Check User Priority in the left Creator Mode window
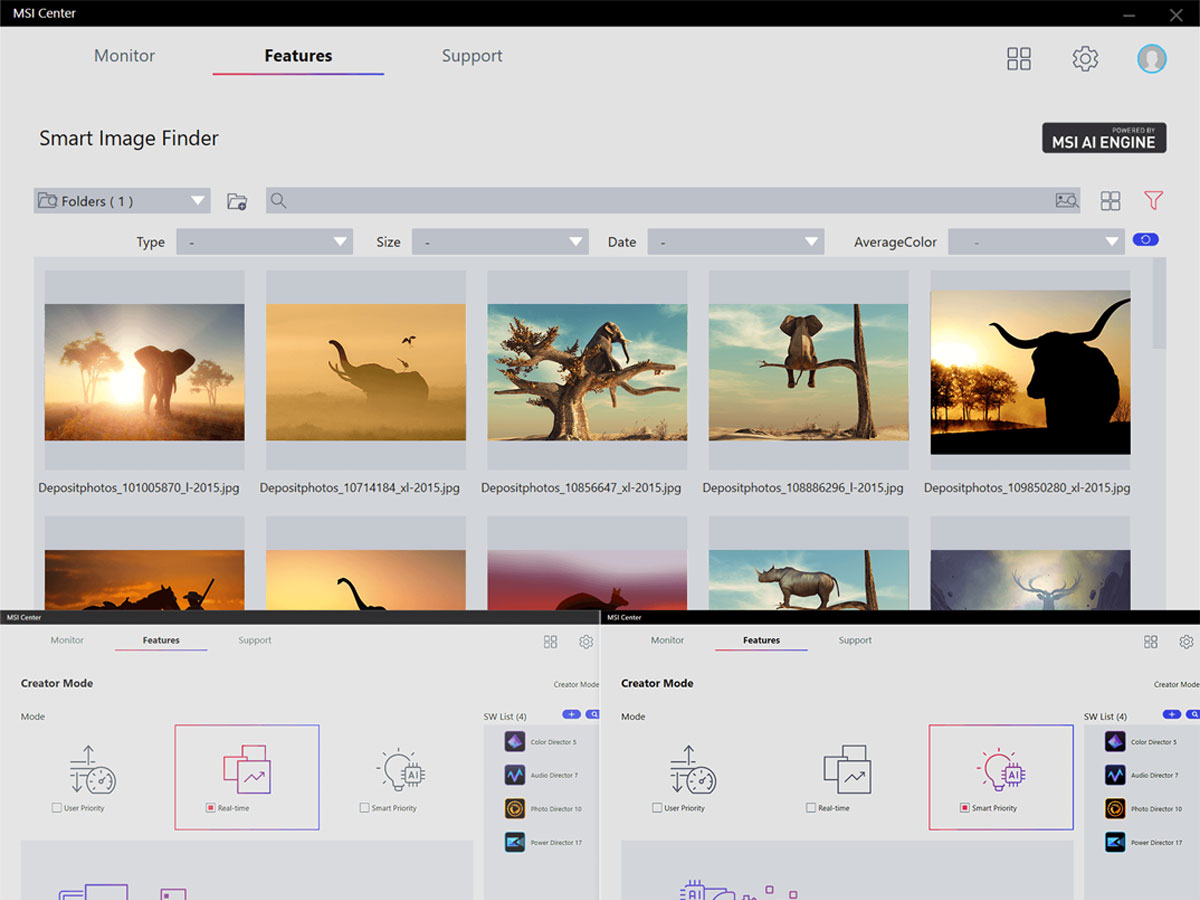 pos(57,808)
